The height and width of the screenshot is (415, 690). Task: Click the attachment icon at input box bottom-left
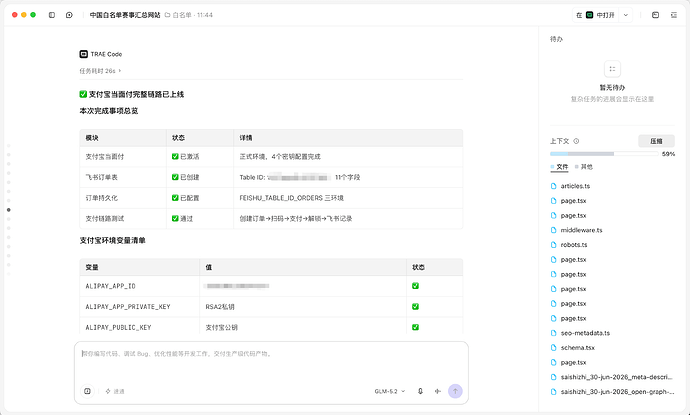(87, 391)
